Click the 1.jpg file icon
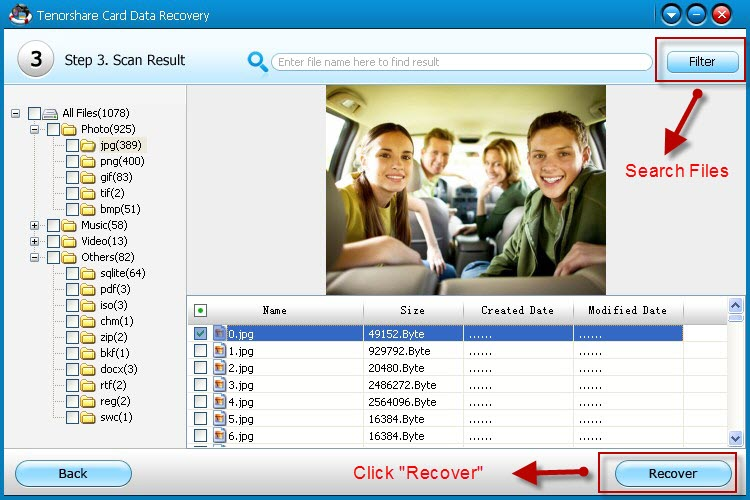750x500 pixels. click(220, 351)
